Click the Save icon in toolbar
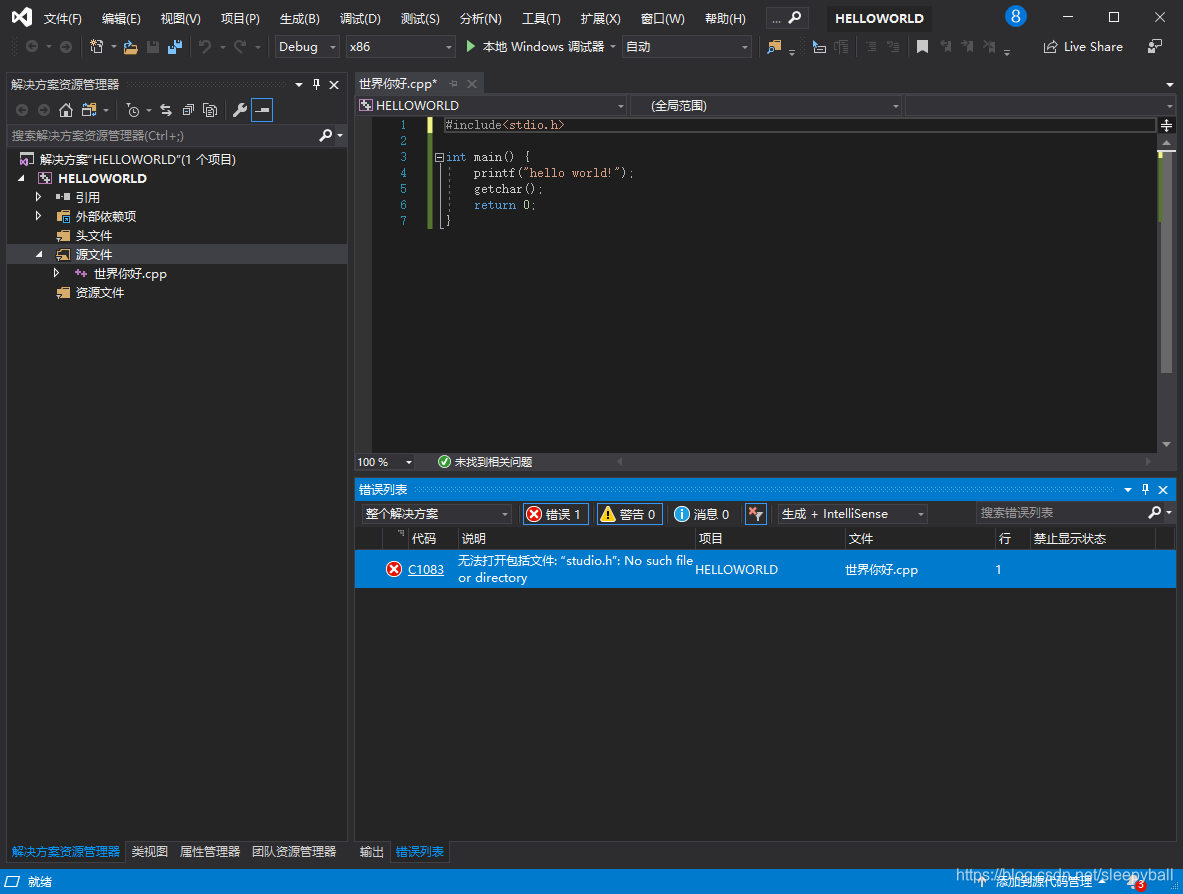The height and width of the screenshot is (894, 1183). 152,47
